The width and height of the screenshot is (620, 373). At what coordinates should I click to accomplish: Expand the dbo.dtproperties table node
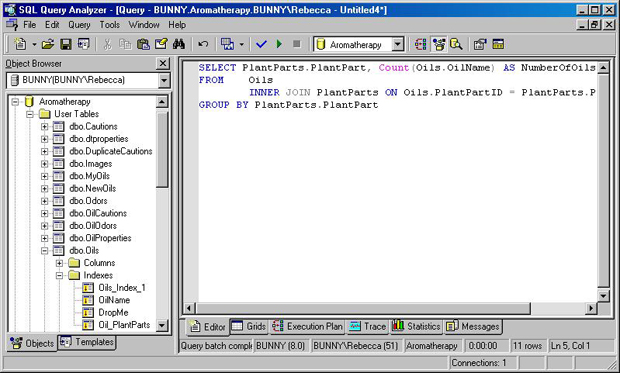(44, 139)
